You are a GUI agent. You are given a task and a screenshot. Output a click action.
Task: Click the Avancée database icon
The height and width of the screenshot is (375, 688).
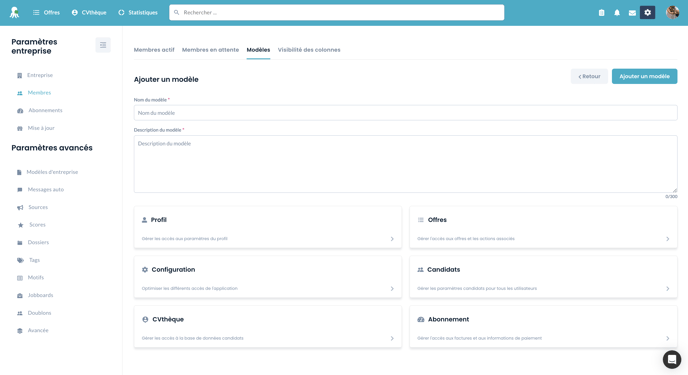[x=20, y=331]
